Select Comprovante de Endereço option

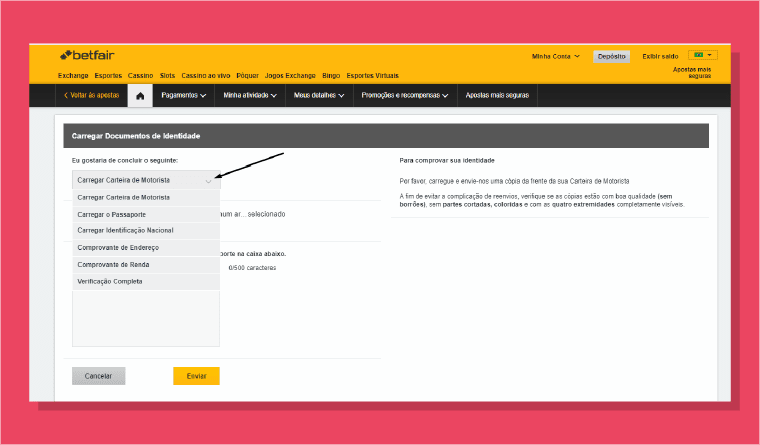[x=146, y=248]
